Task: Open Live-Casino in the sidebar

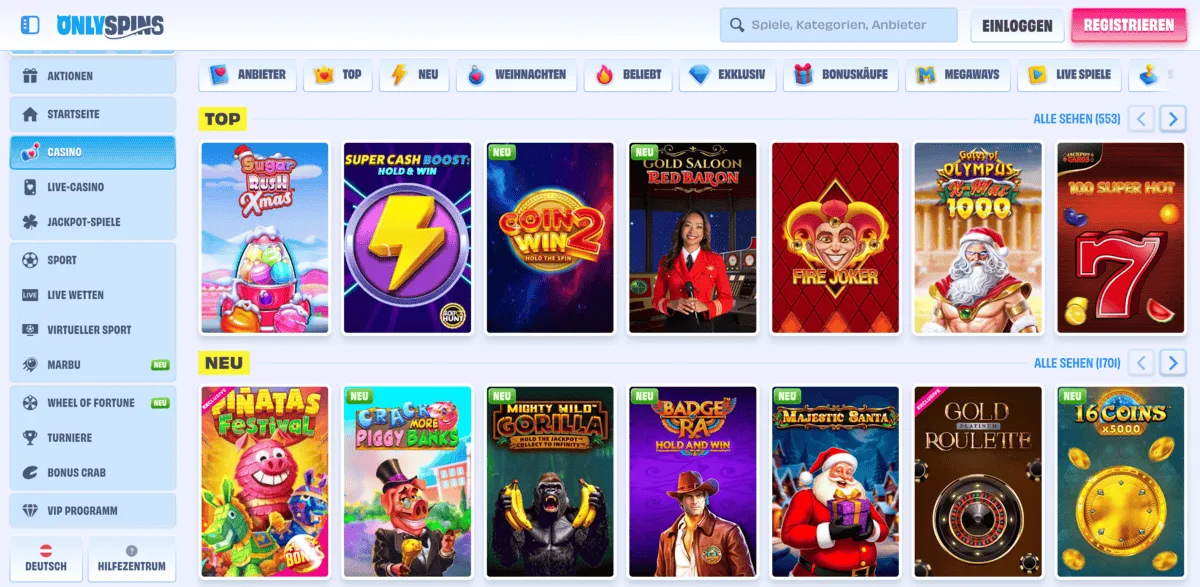Action: coord(92,187)
